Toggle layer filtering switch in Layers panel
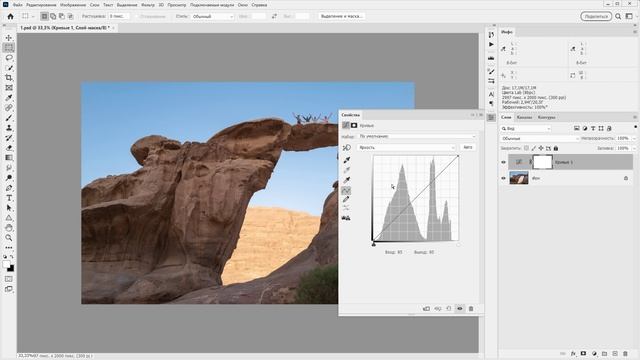 pyautogui.click(x=636, y=127)
